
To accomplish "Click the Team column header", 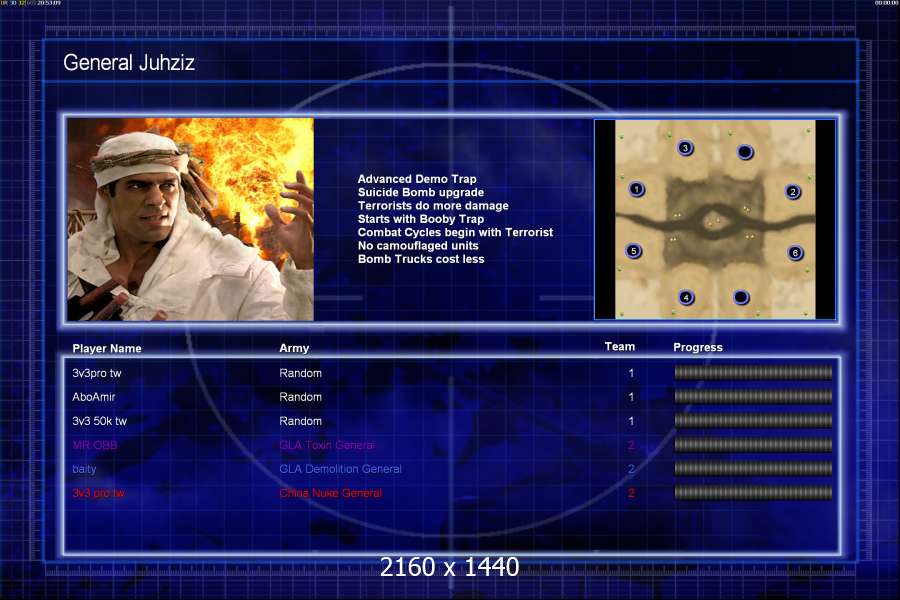I will pos(620,346).
